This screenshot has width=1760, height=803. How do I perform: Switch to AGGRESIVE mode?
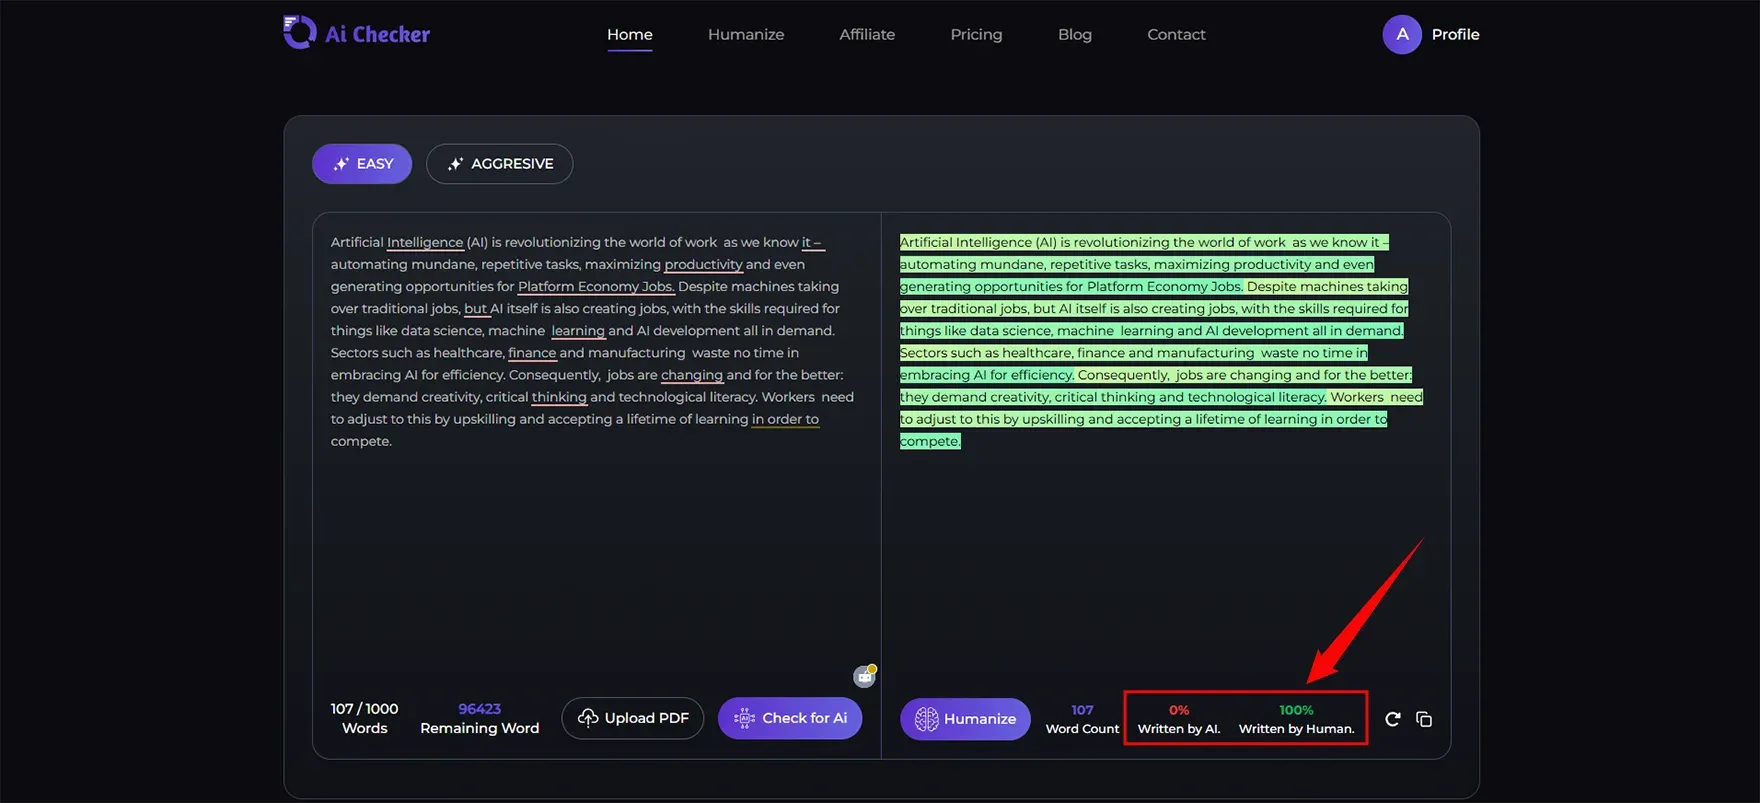[500, 164]
